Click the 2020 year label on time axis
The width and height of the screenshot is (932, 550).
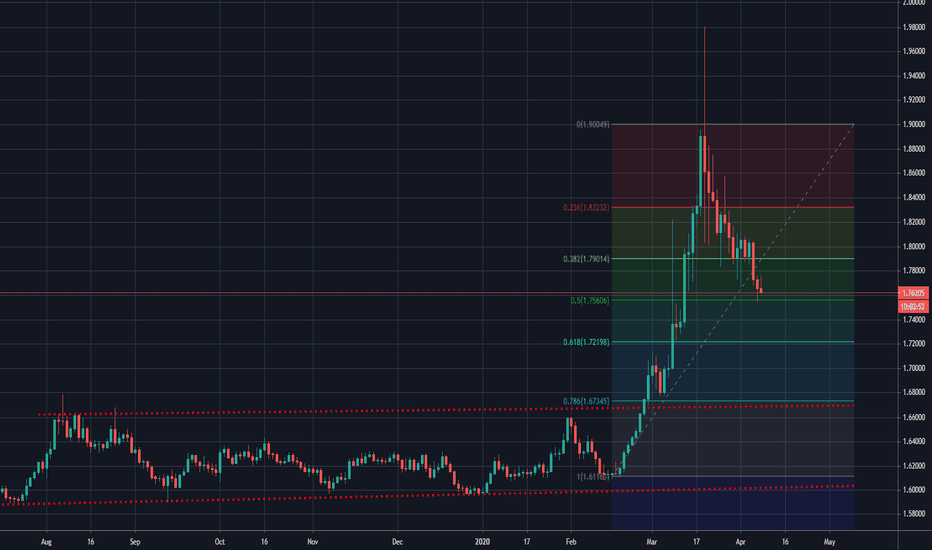pos(483,542)
